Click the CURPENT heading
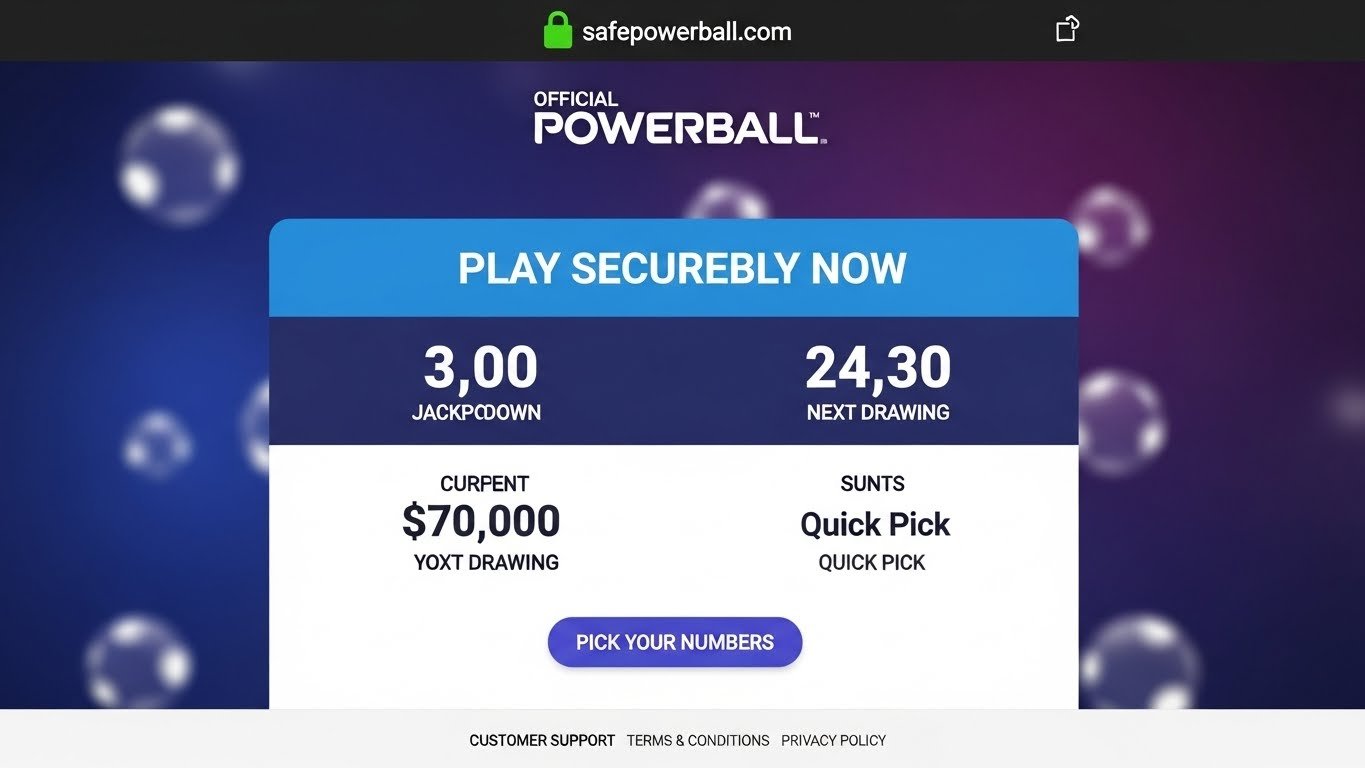Image resolution: width=1365 pixels, height=768 pixels. pos(484,484)
